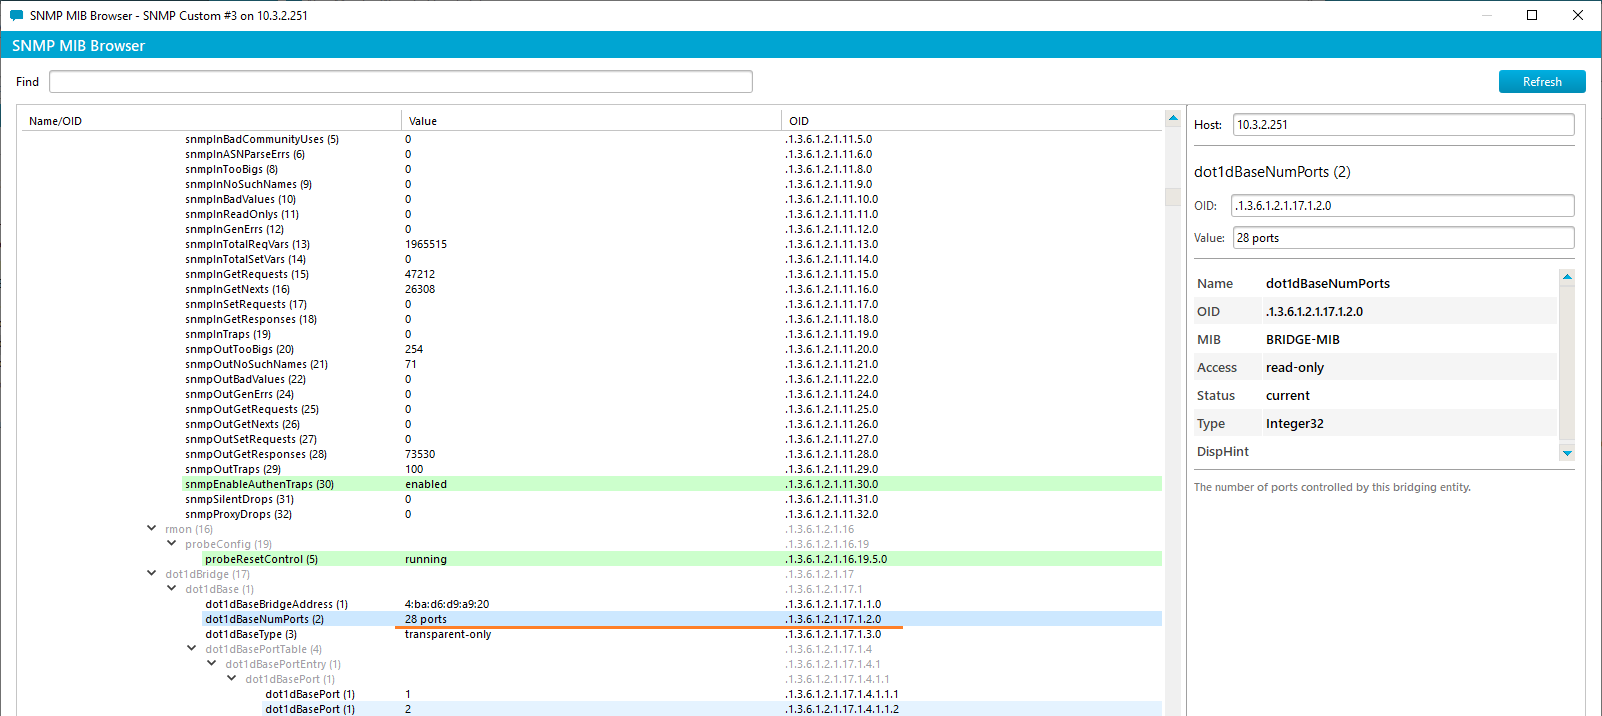Select dot1dBasePort row with value 2
1602x716 pixels.
(x=712, y=709)
